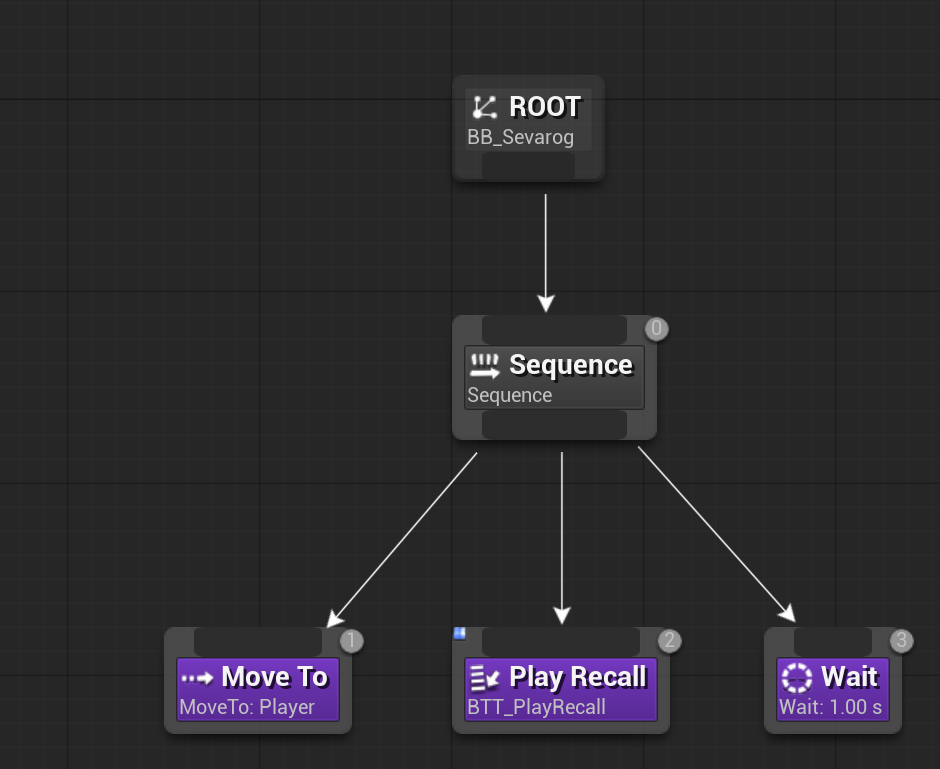The height and width of the screenshot is (769, 940).
Task: Select the Play Recall task title
Action: click(578, 677)
